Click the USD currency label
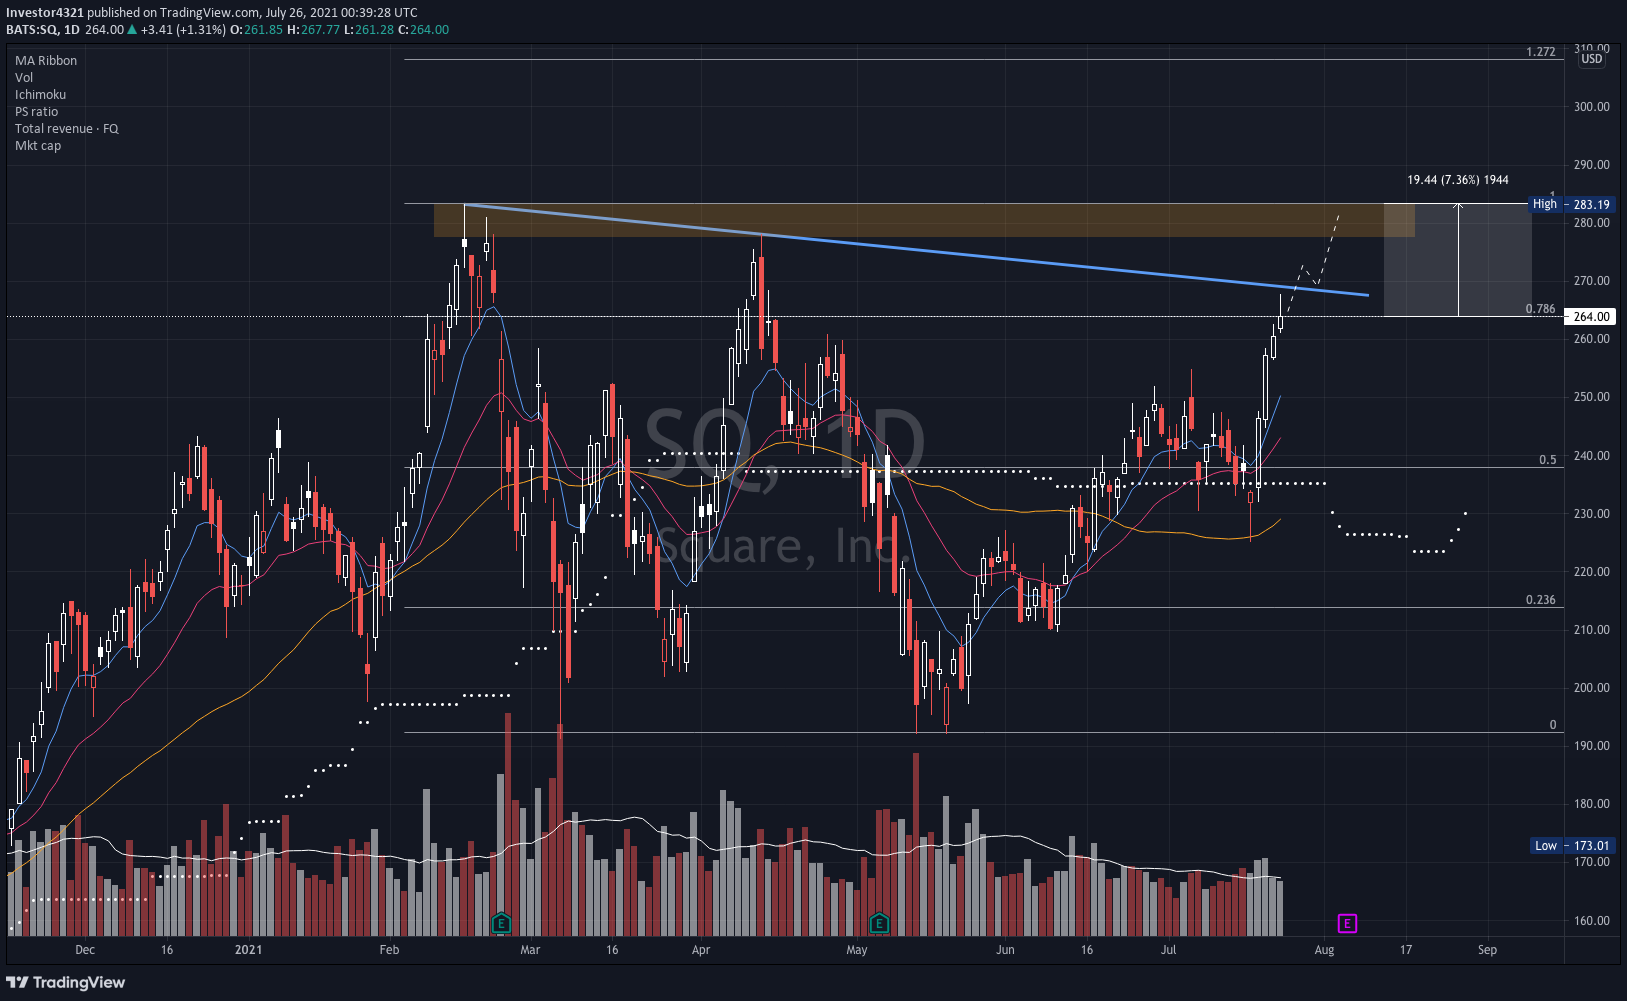Image resolution: width=1627 pixels, height=1001 pixels. (1591, 59)
